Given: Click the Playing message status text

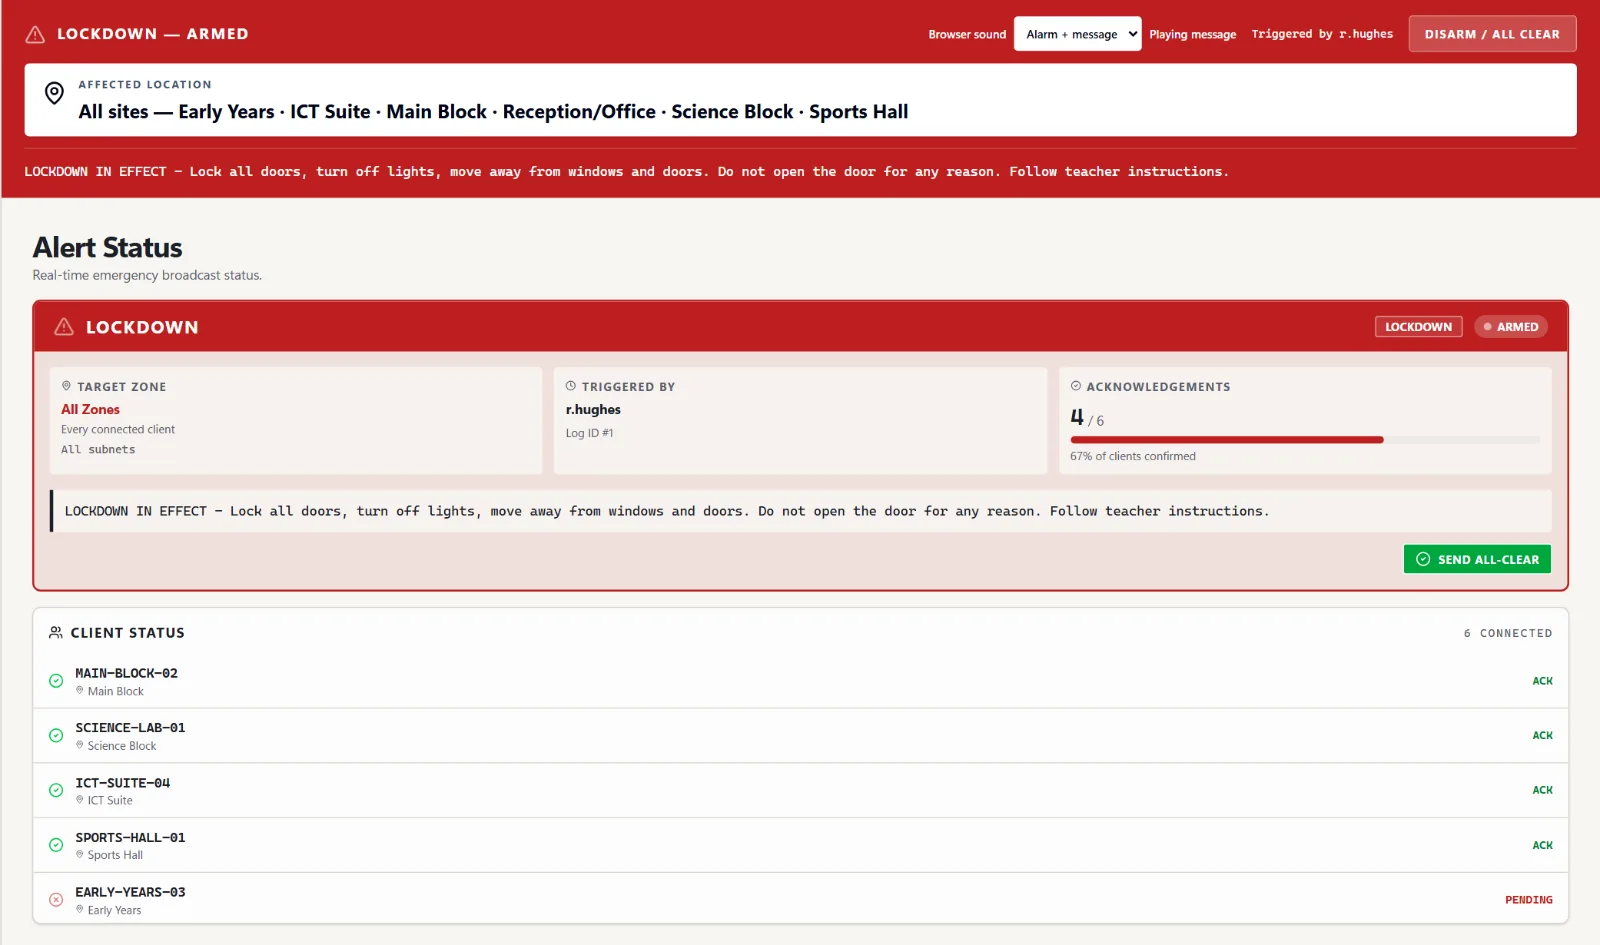Looking at the screenshot, I should pyautogui.click(x=1192, y=34).
